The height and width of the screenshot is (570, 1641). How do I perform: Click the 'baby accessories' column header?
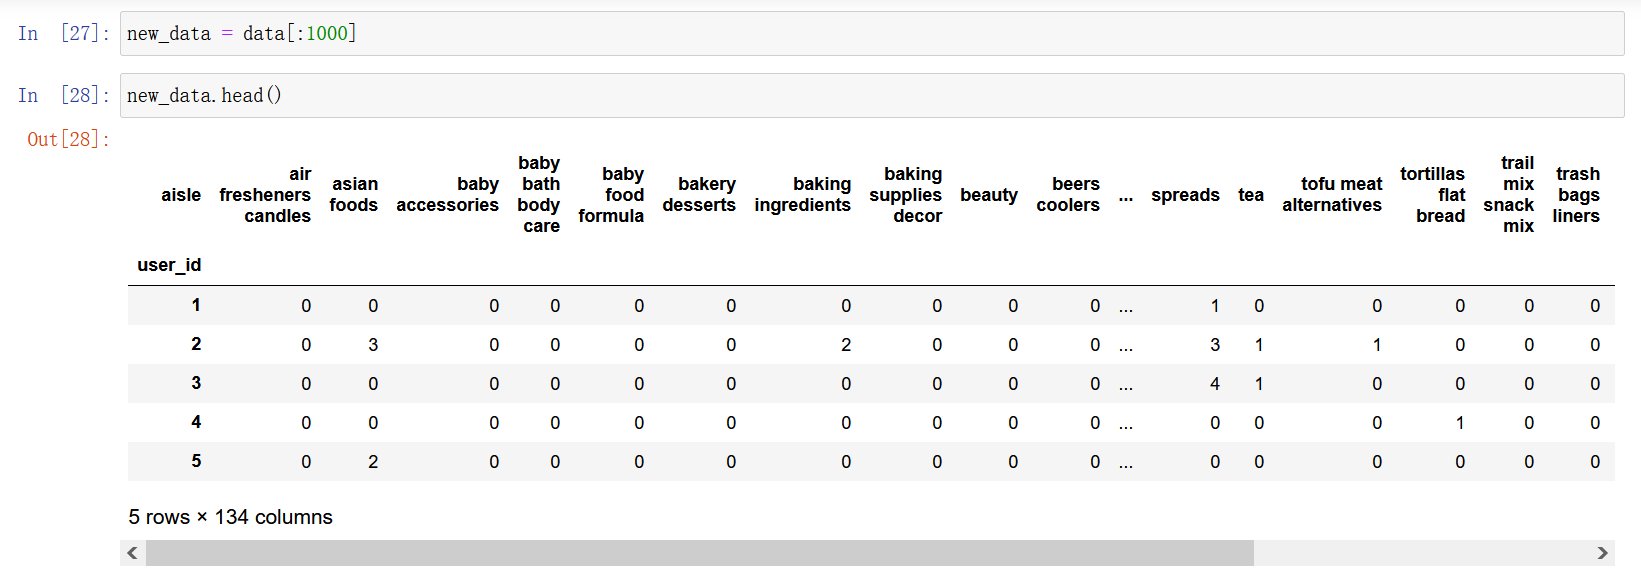447,195
